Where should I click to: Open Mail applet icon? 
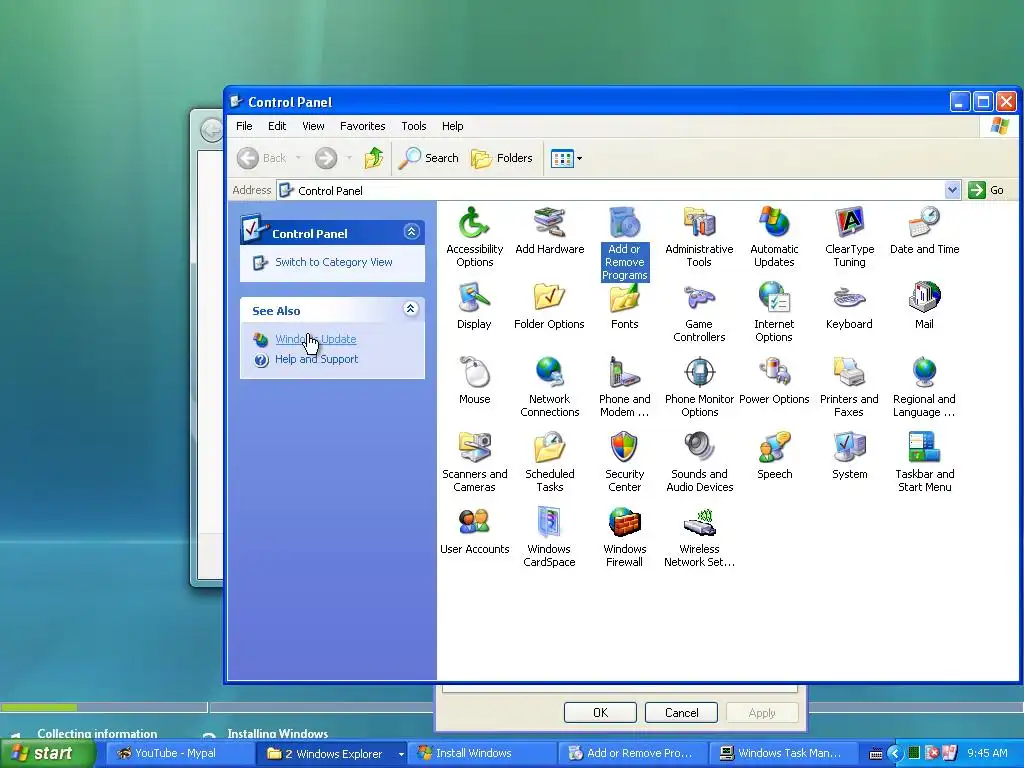click(x=924, y=305)
